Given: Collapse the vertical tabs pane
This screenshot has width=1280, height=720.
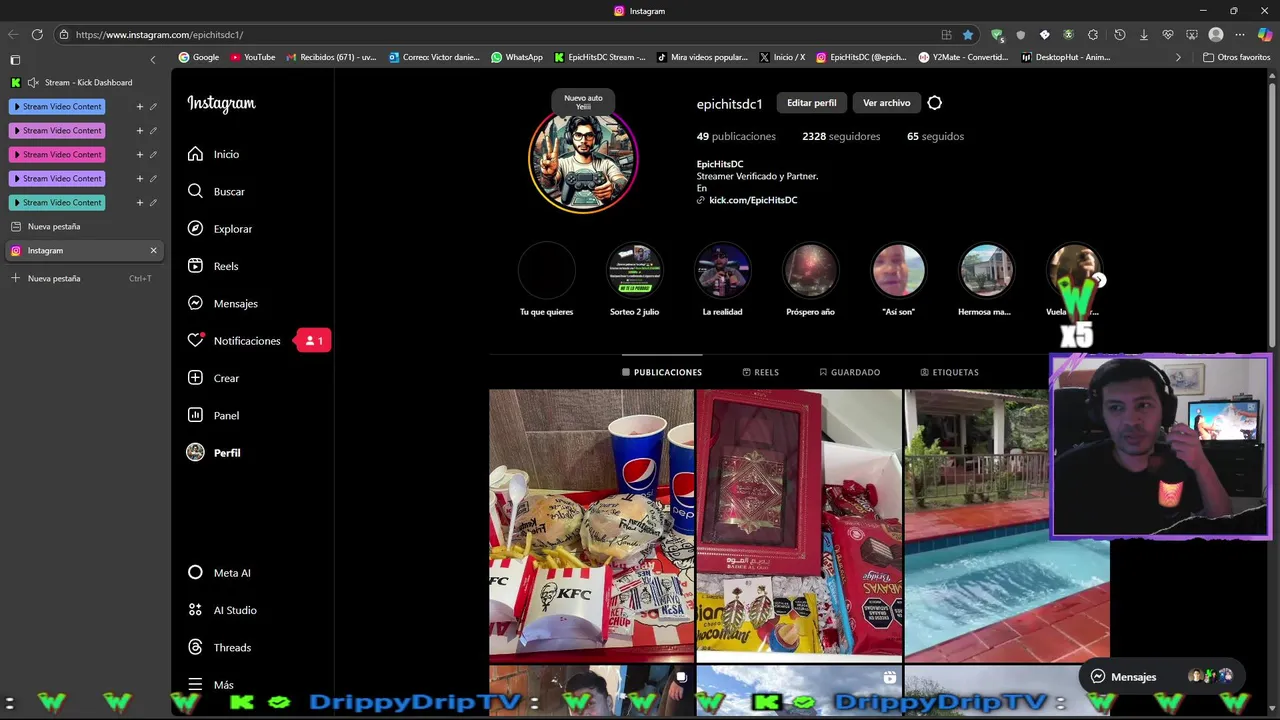Looking at the screenshot, I should 153,60.
